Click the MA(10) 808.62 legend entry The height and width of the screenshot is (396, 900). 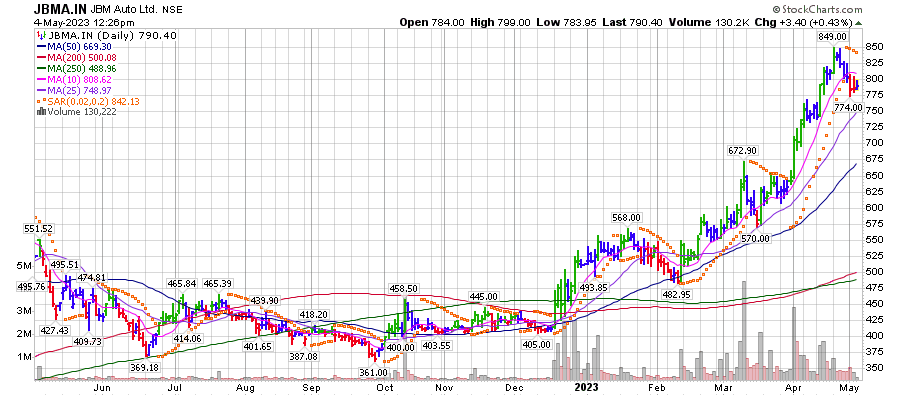coord(80,79)
